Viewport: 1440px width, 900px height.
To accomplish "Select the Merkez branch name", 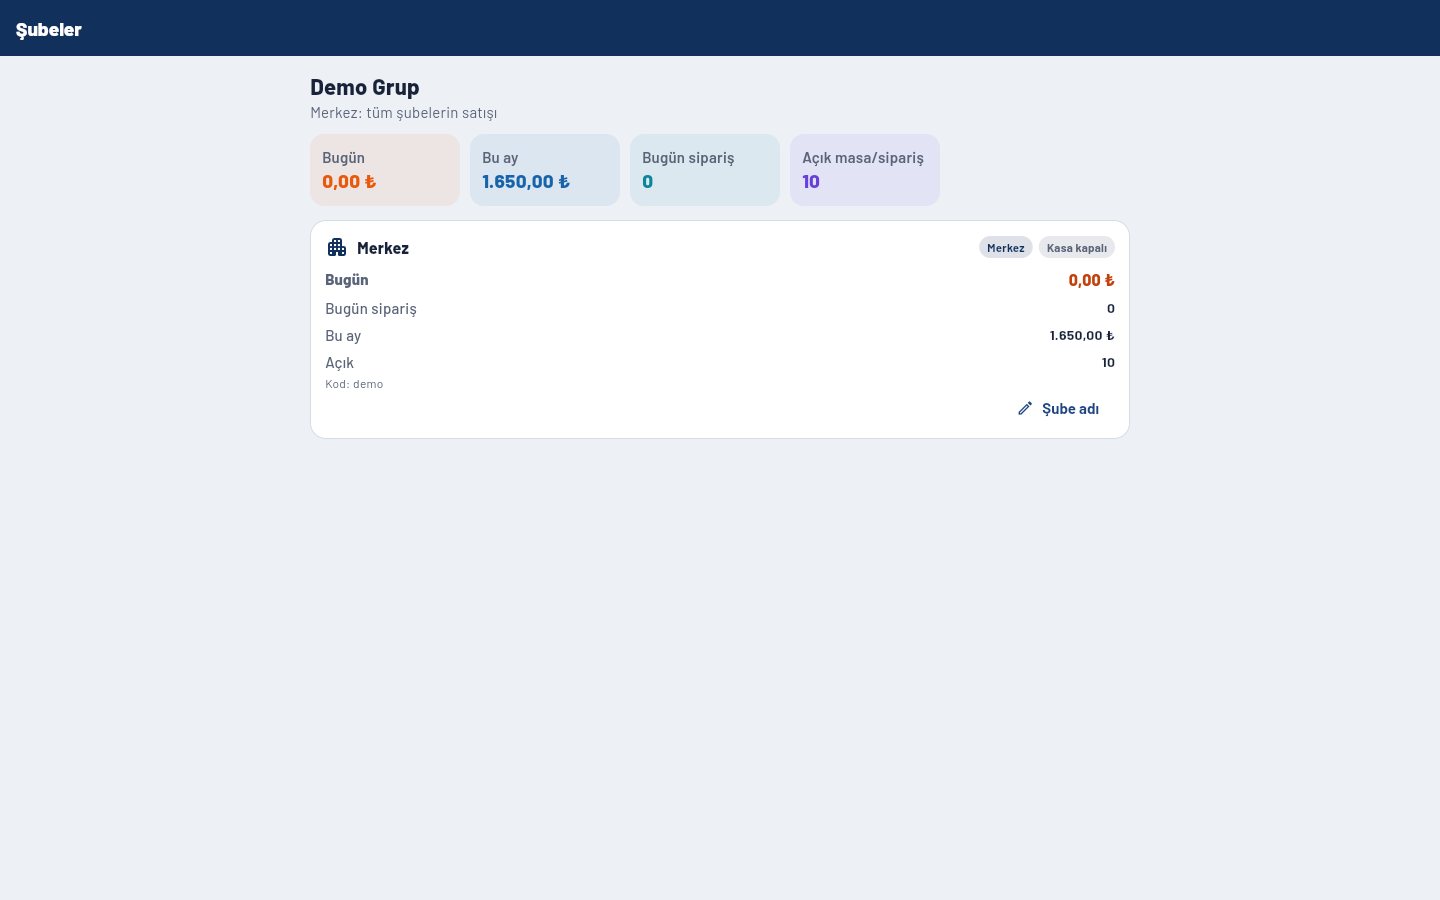I will click(x=383, y=248).
